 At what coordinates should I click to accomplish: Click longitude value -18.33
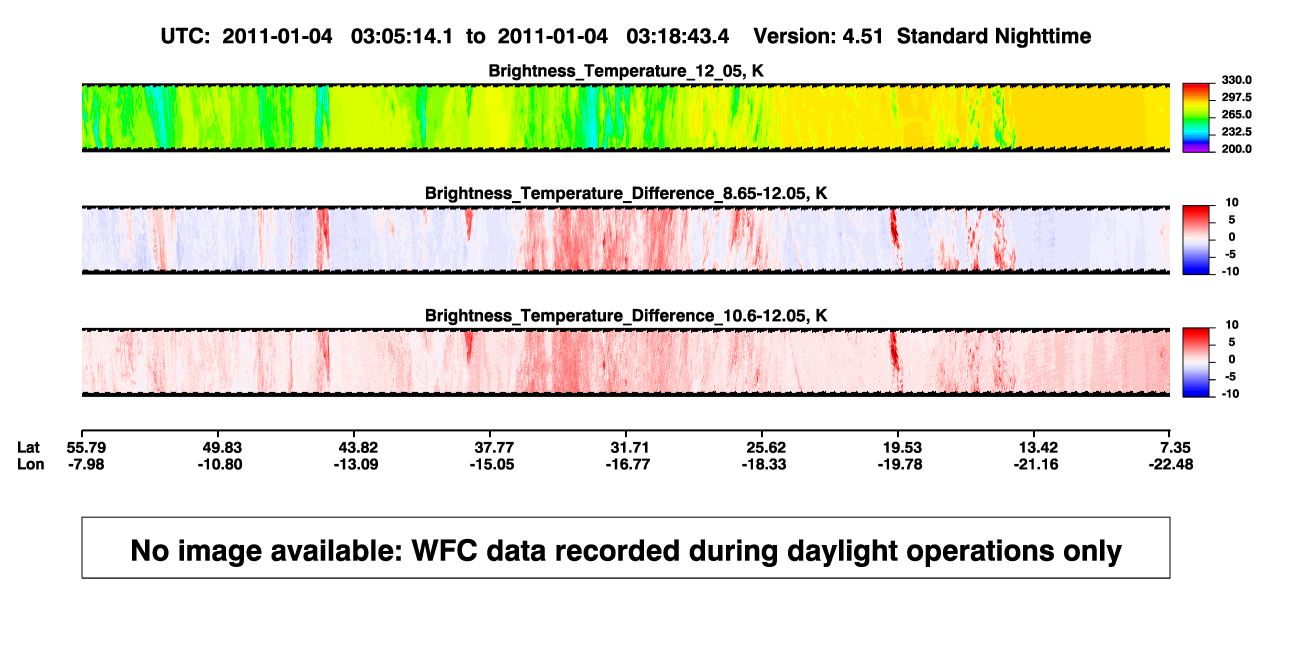click(762, 464)
